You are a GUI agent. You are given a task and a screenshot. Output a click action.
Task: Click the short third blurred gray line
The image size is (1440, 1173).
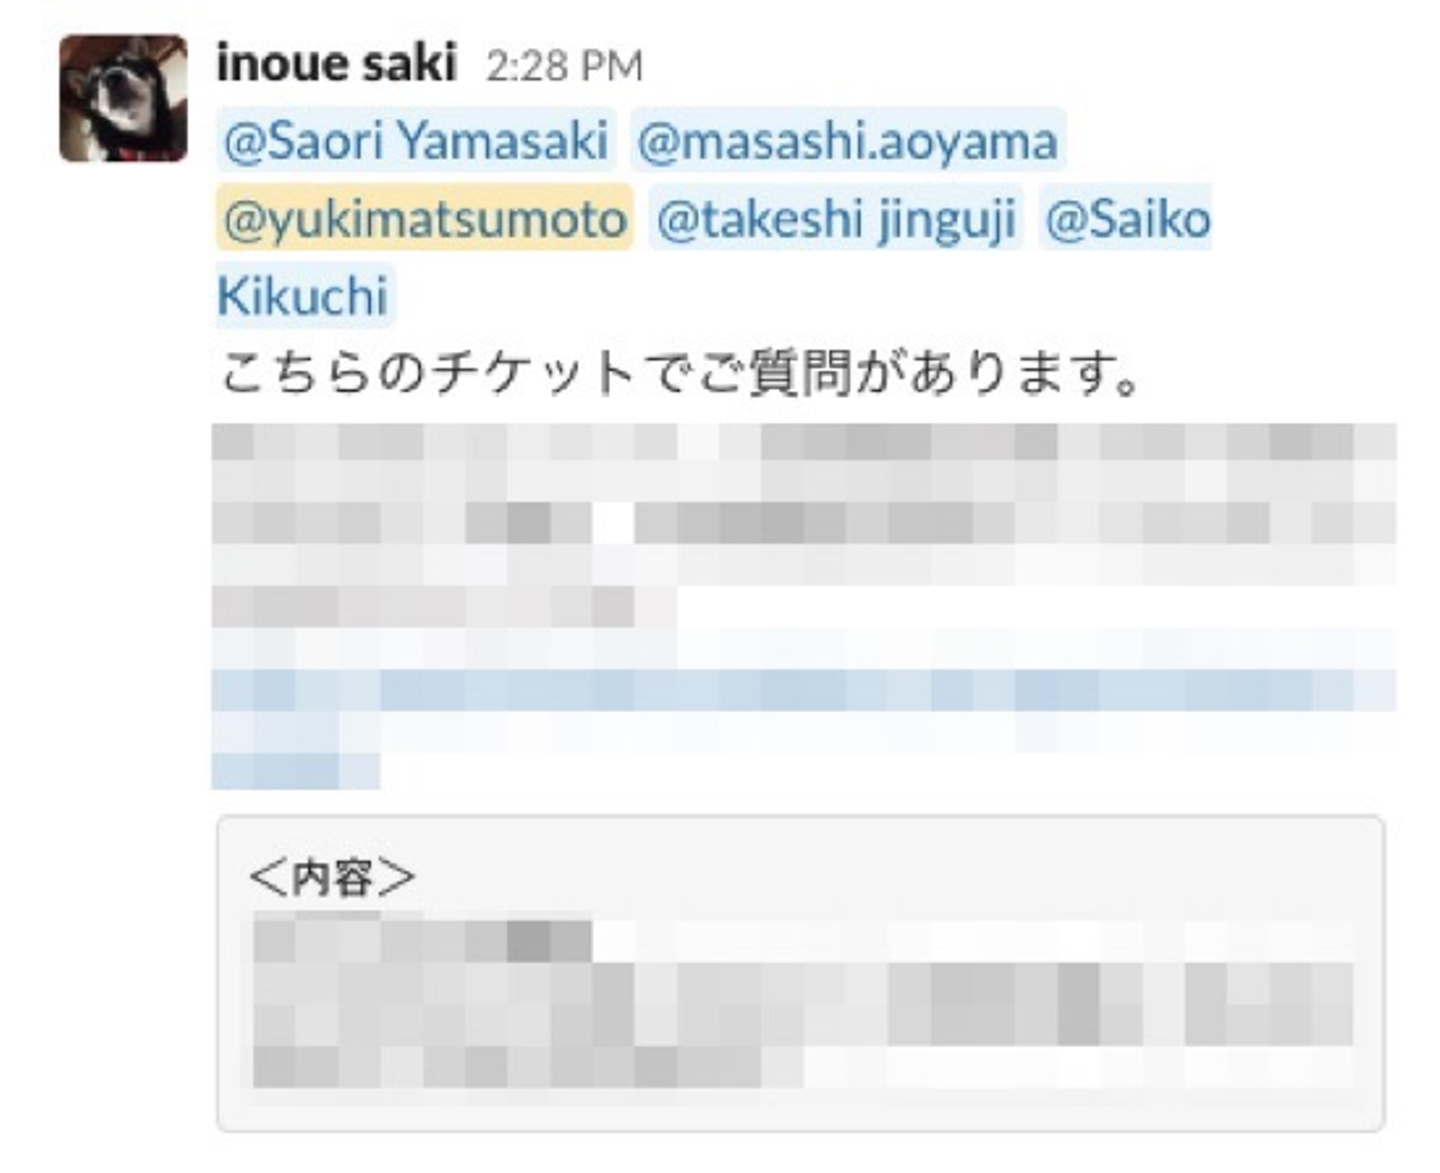coord(423,605)
